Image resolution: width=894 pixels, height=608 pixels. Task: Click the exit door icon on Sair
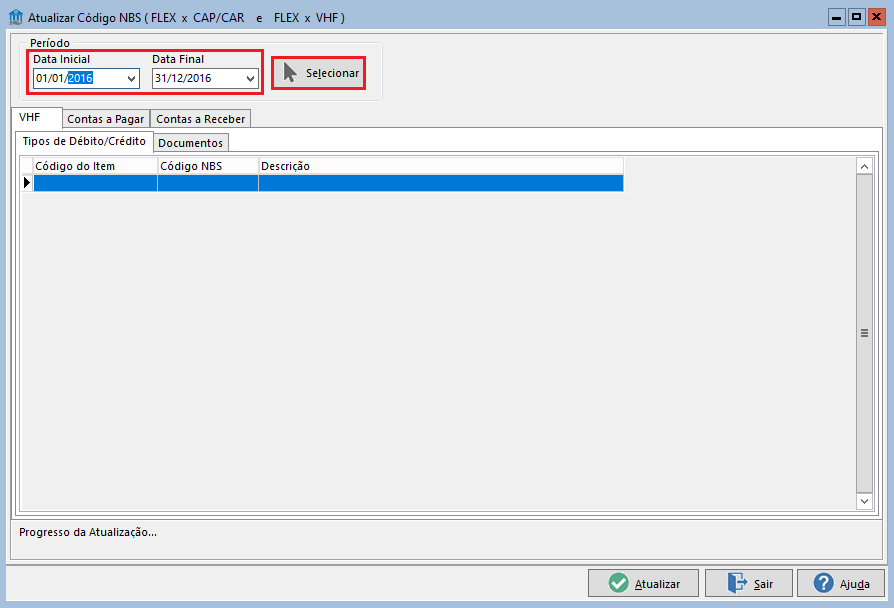point(737,583)
